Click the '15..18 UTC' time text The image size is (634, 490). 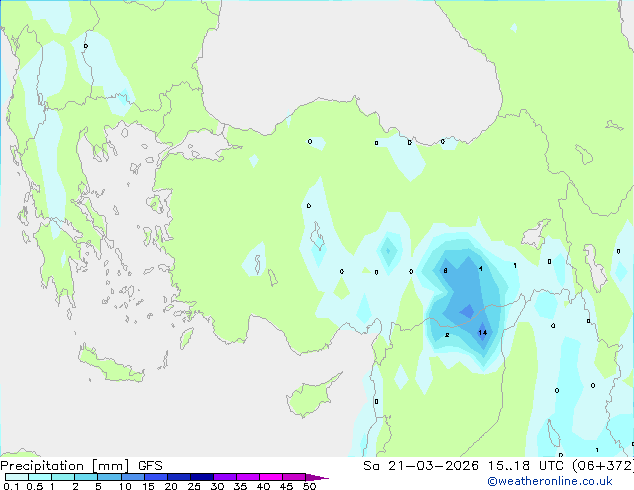525,466
